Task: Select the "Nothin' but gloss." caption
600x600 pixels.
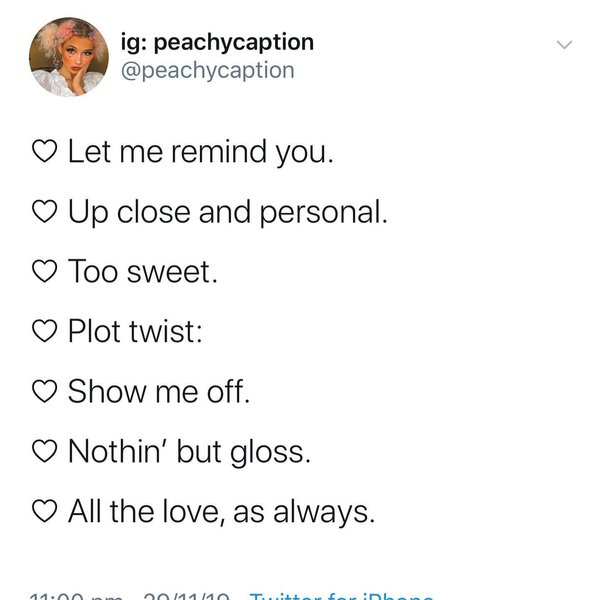Action: [190, 452]
